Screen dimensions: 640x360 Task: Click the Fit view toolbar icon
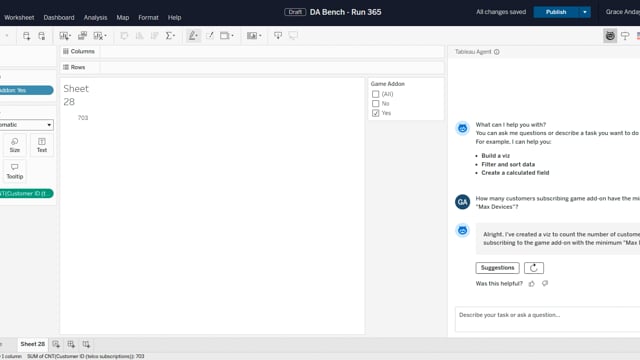224,36
